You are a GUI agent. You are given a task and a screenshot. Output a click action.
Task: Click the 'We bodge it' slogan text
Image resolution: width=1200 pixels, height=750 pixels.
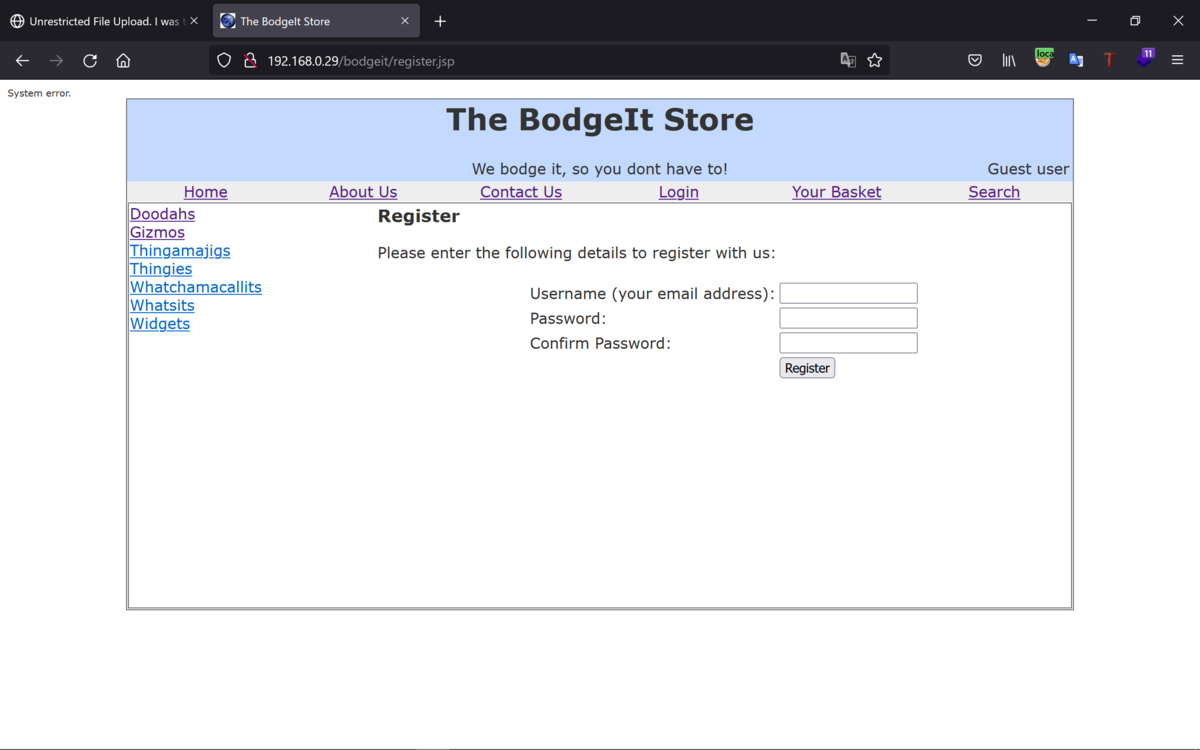tap(600, 169)
